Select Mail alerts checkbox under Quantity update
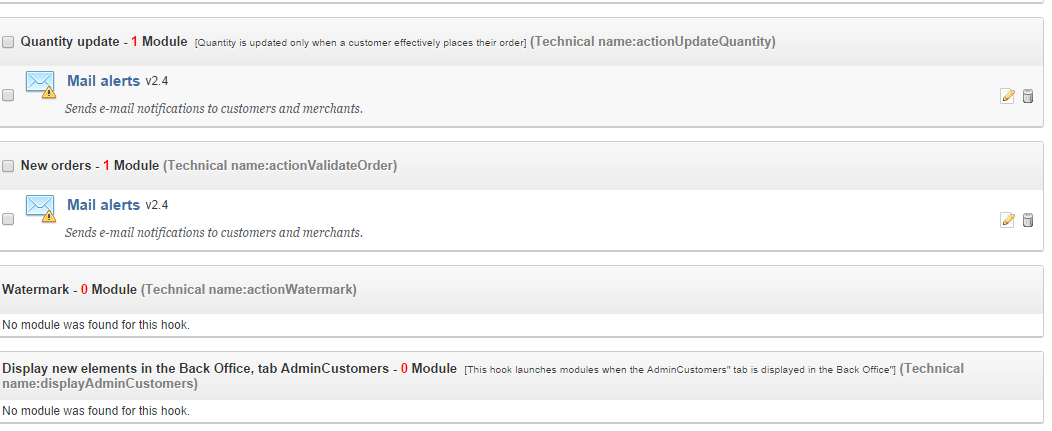 coord(8,96)
